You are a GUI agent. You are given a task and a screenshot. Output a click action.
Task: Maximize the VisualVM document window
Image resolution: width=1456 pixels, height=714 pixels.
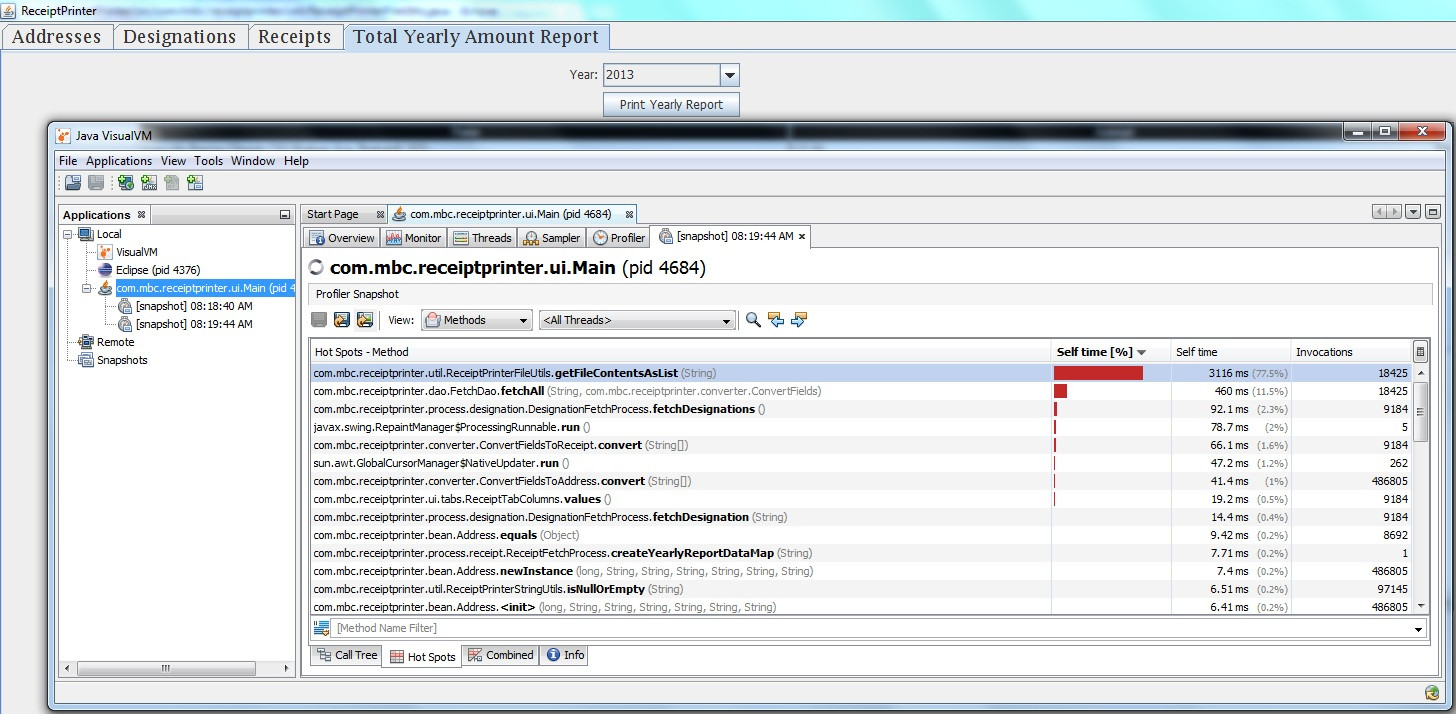1433,212
